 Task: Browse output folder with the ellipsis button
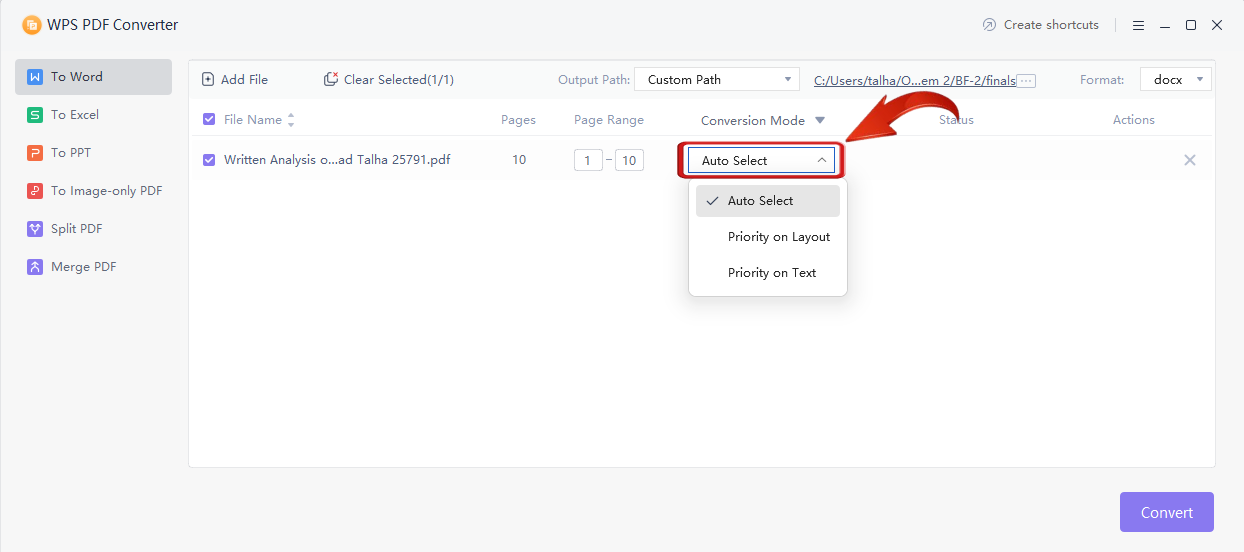(x=1026, y=80)
